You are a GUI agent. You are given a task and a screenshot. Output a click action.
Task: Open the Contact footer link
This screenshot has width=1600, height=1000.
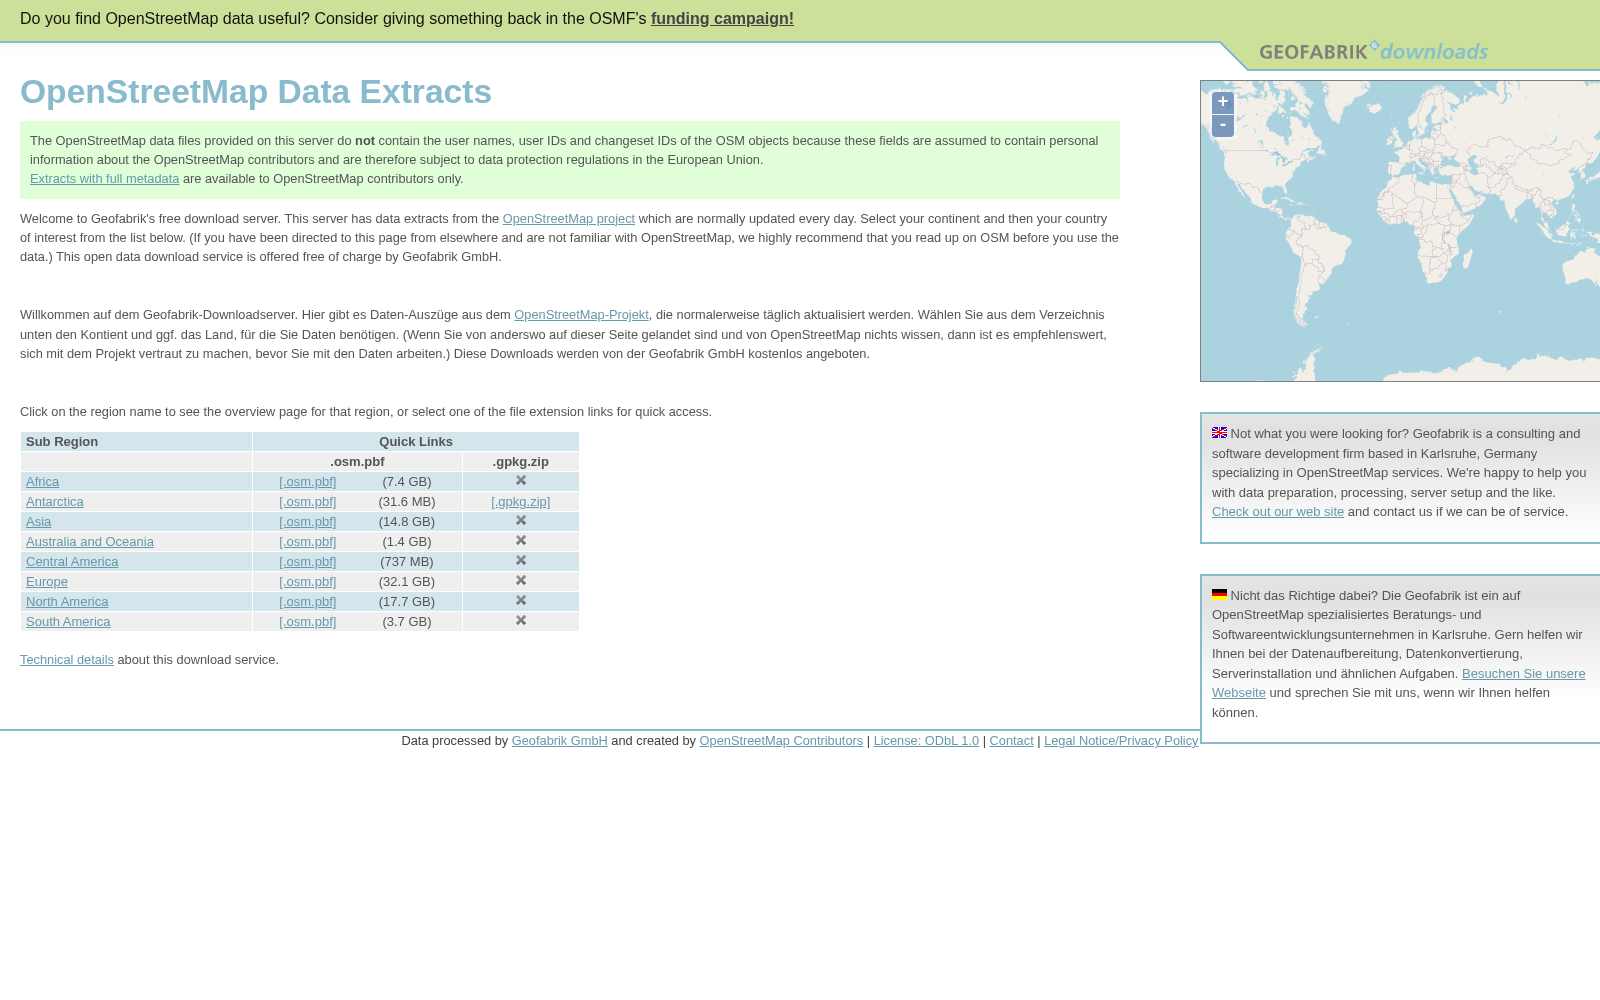coord(1011,741)
